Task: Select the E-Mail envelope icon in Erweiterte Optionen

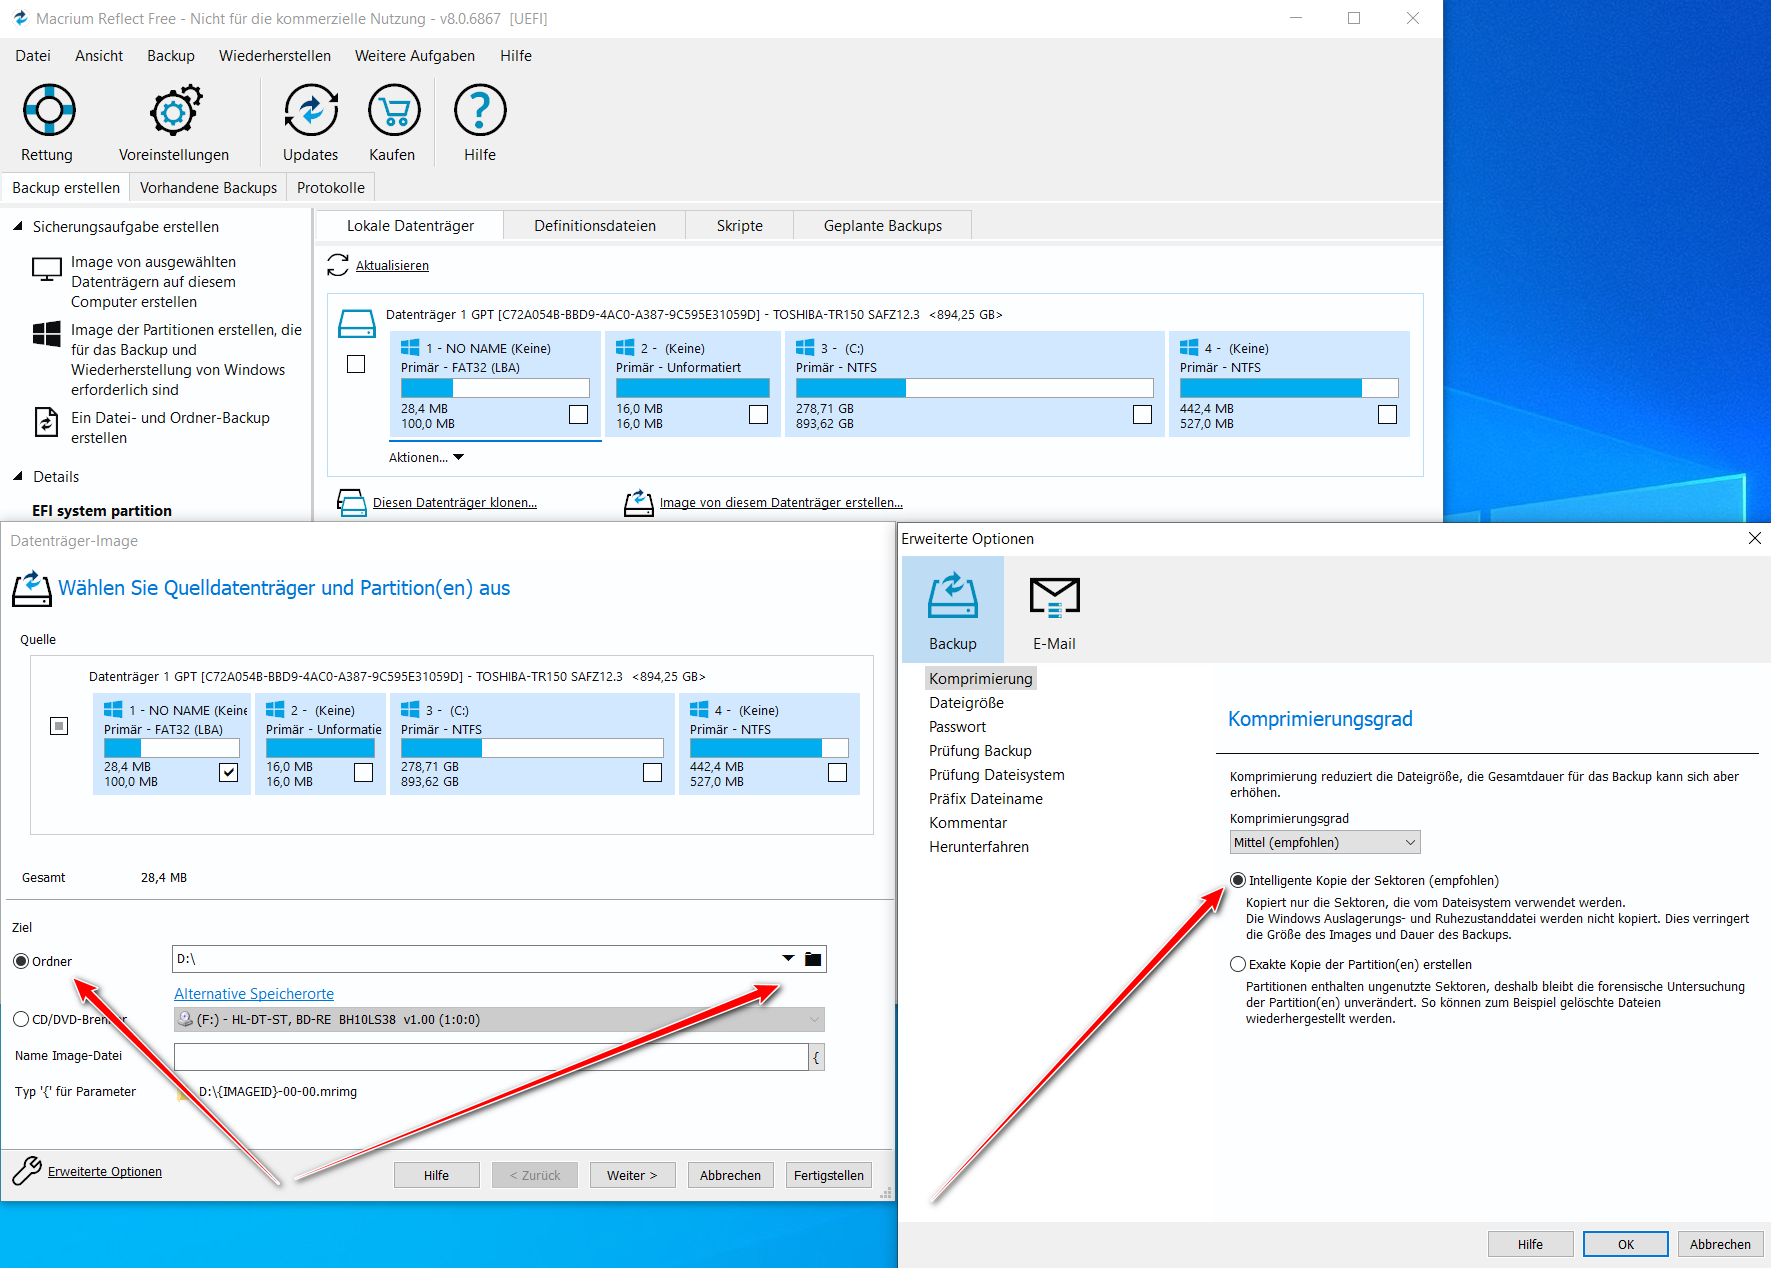Action: pyautogui.click(x=1055, y=596)
